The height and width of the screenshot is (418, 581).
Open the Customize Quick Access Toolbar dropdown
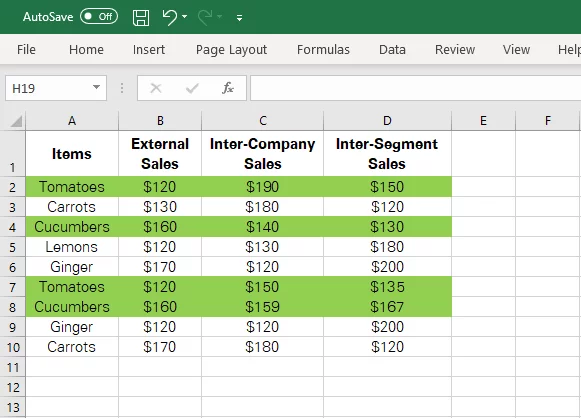pos(239,18)
